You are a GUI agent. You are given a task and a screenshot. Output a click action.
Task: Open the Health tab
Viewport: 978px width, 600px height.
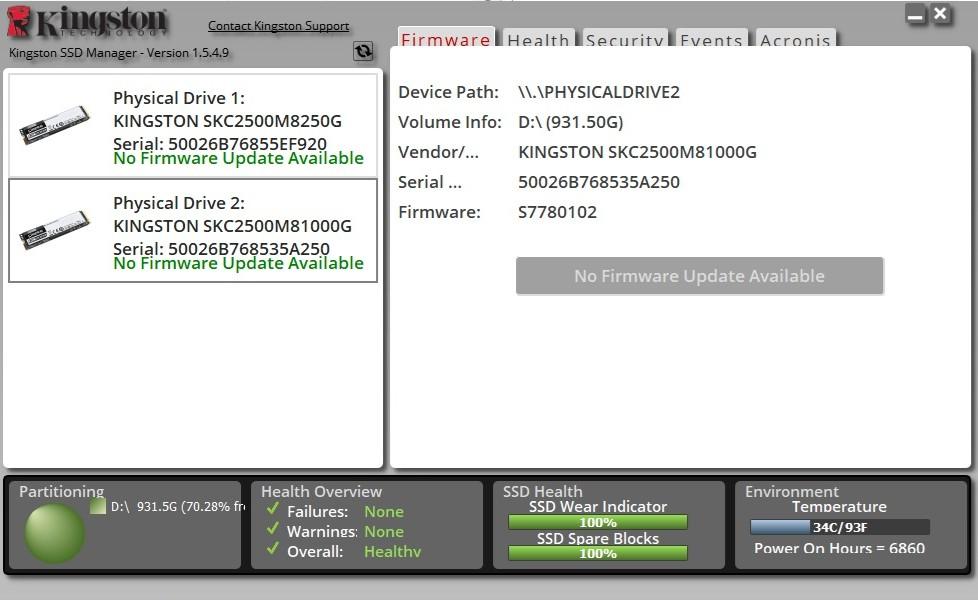tap(538, 39)
